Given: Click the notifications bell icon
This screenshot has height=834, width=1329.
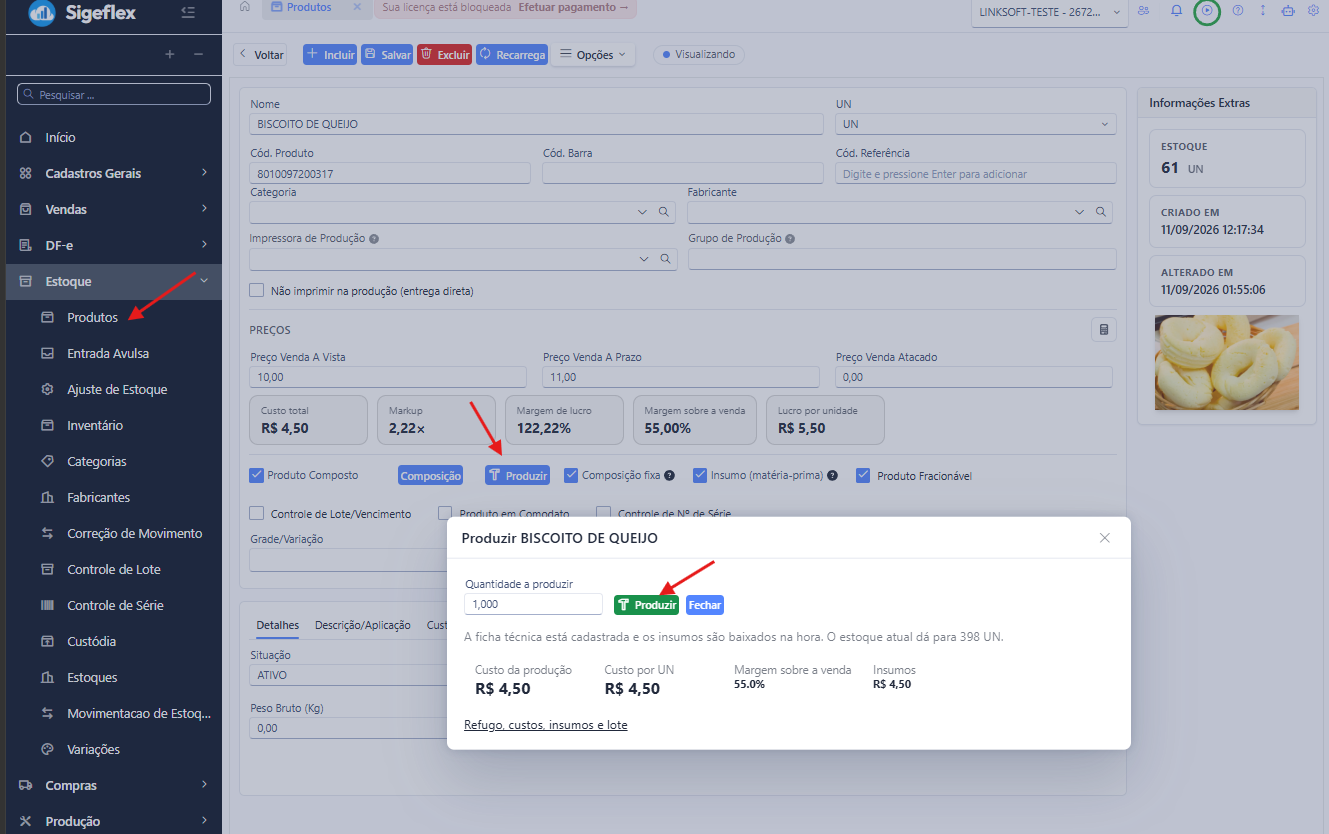Looking at the screenshot, I should point(1176,10).
